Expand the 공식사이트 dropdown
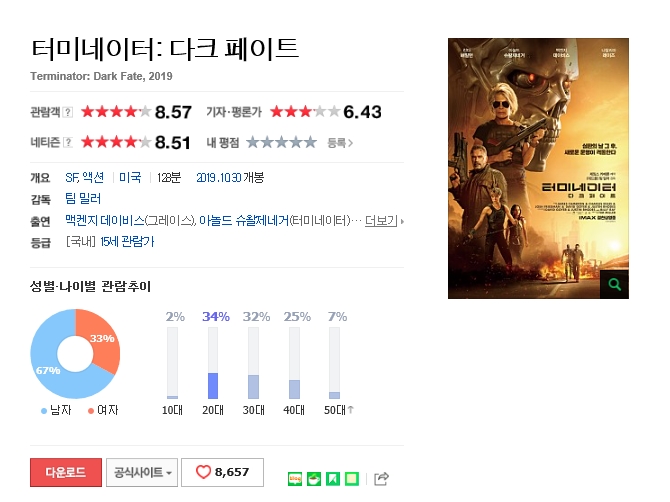Viewport: 670px width, 502px height. [142, 472]
